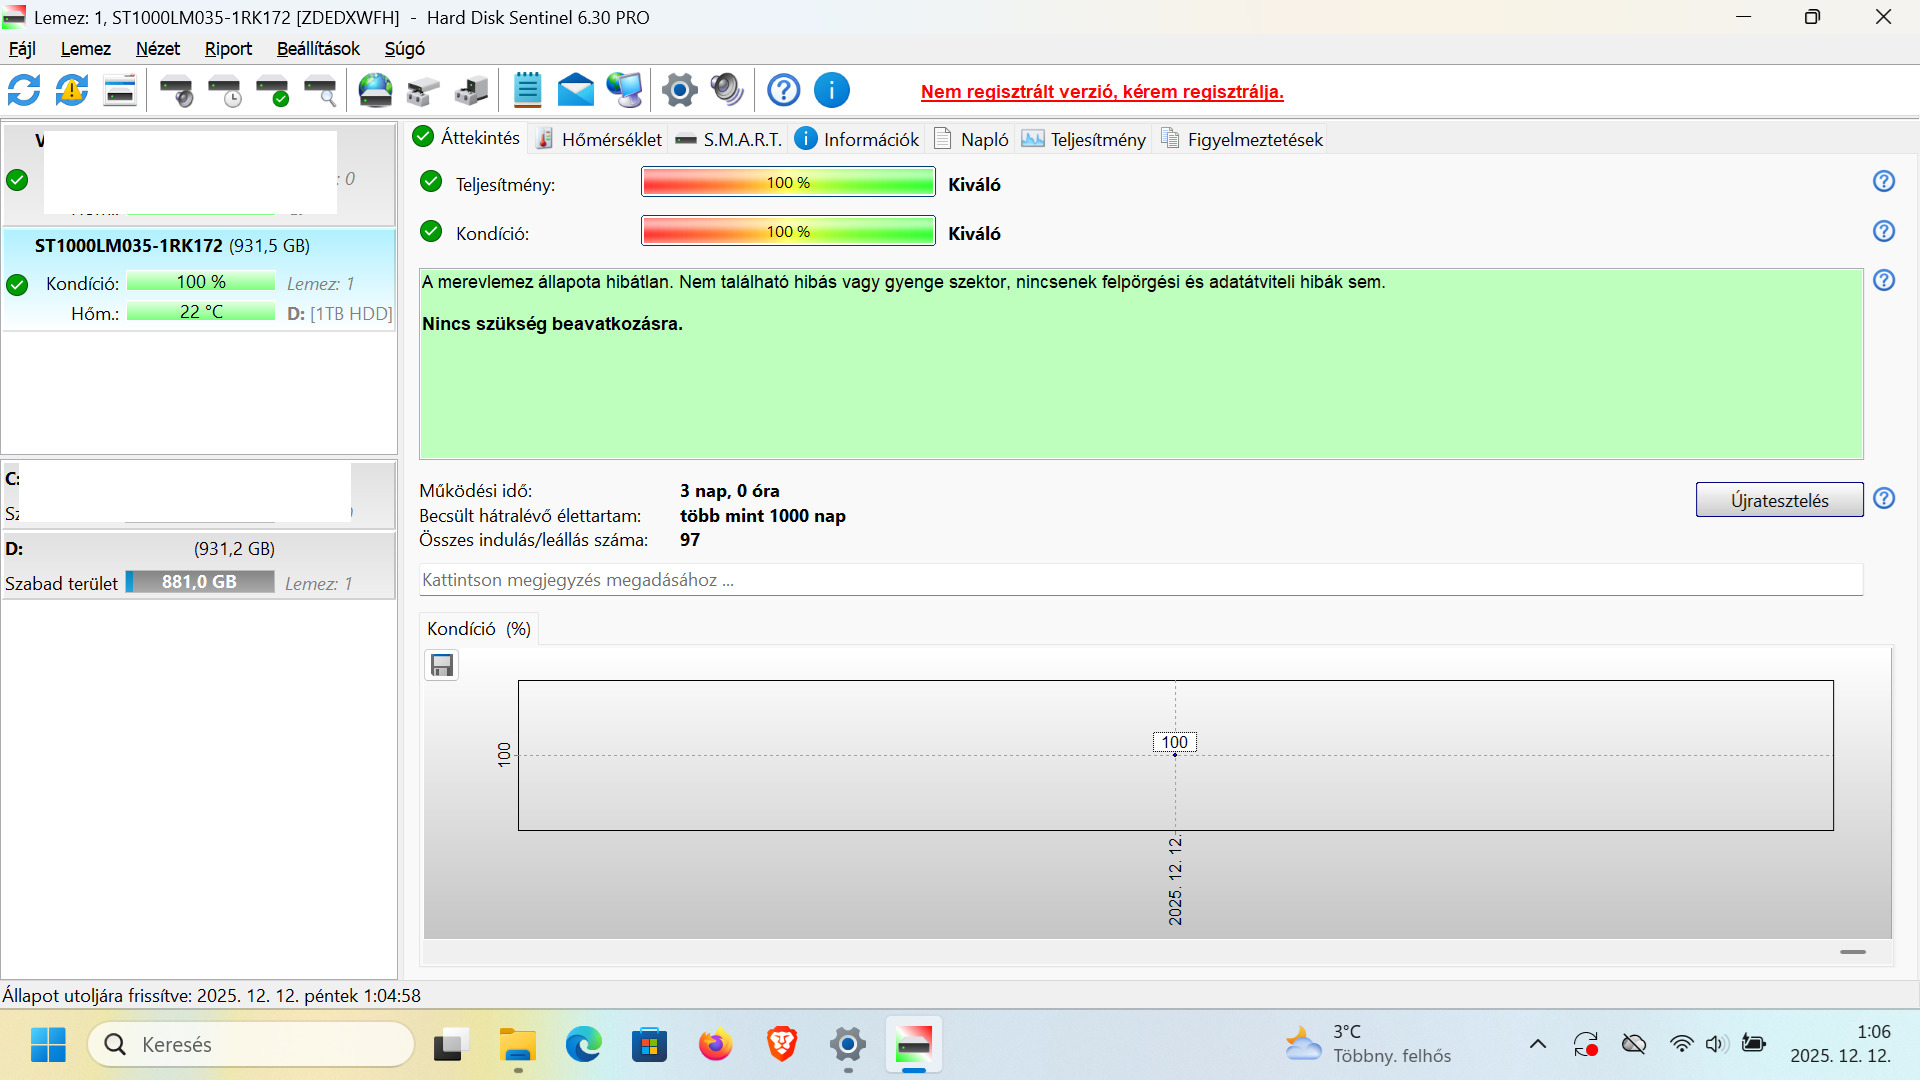Screen dimensions: 1920x1080
Task: Click the disk with magnifier toolbar icon
Action: (x=320, y=91)
